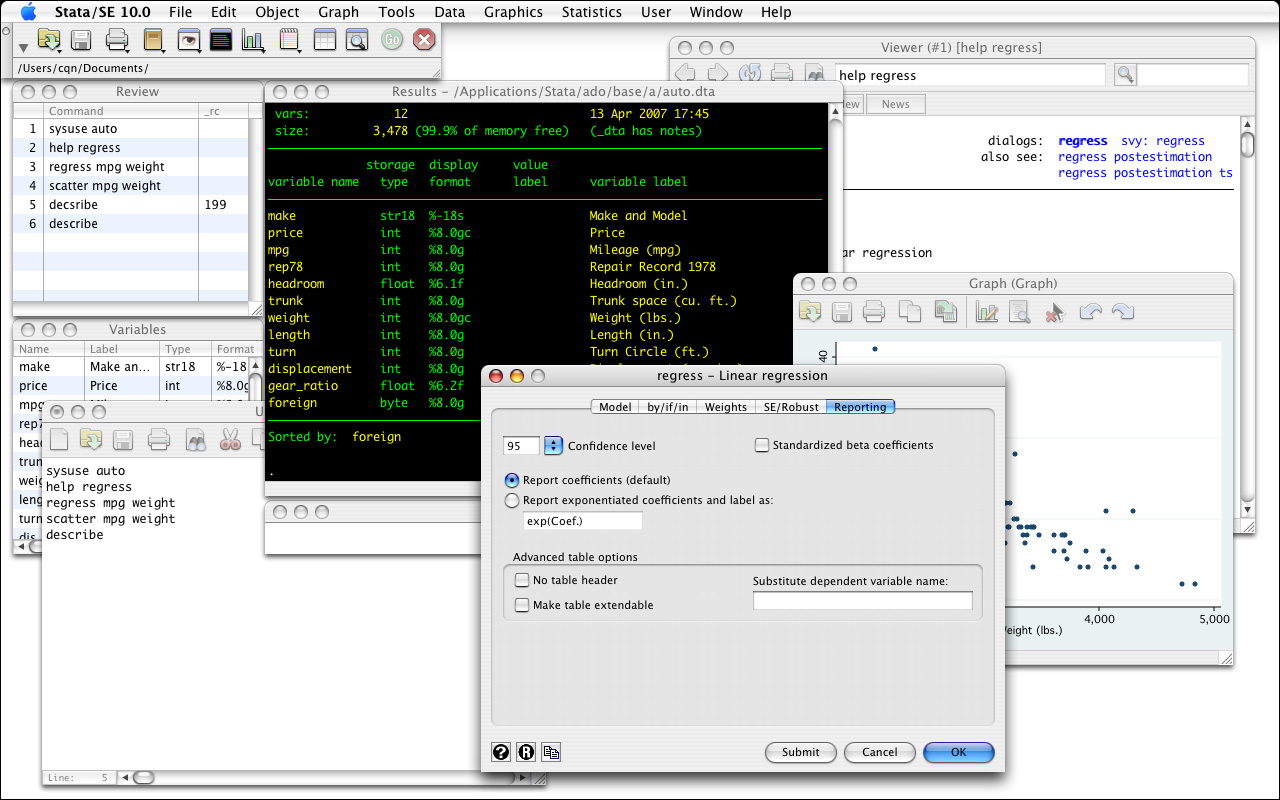Click the Substitute dependent variable name field

(x=862, y=601)
